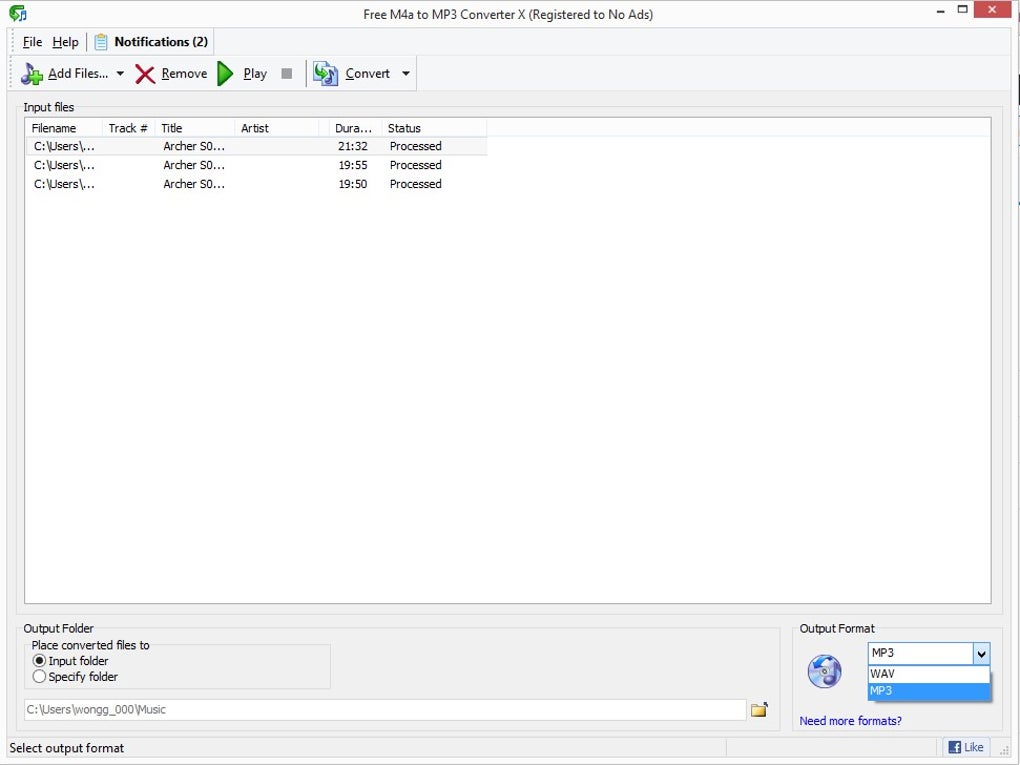Open the File menu
1020x765 pixels.
[x=32, y=42]
